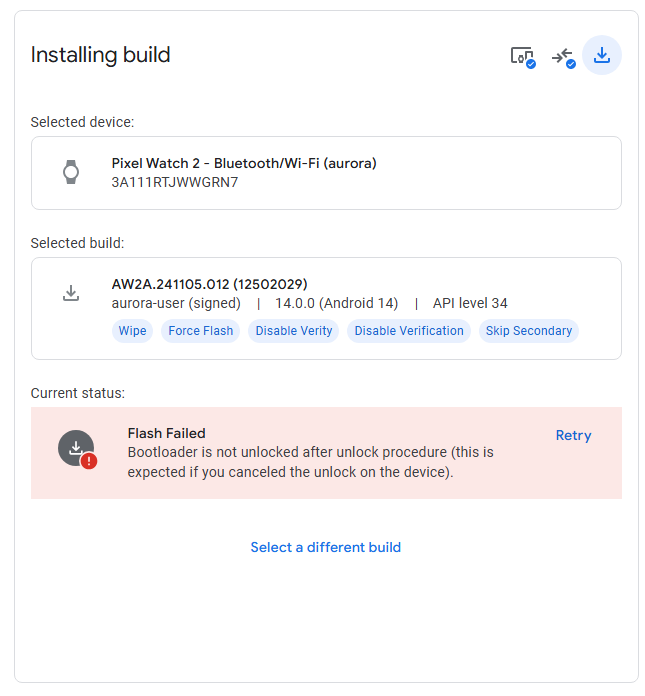Screen dimensions: 645x696
Task: Retry the failed flash
Action: point(573,435)
